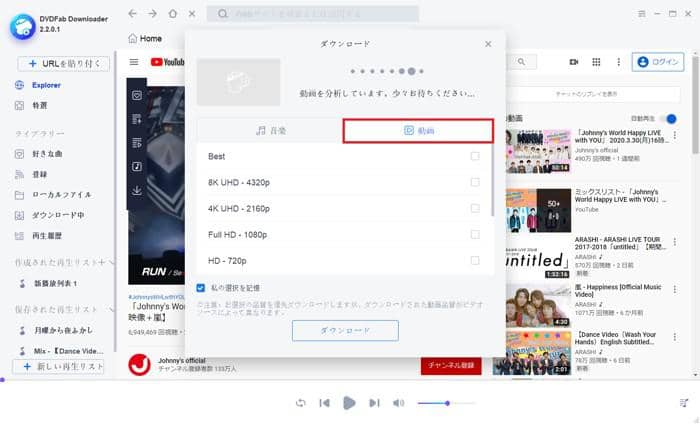Viewport: 700px width, 424px height.
Task: Open ローカルファイル local files
Action: point(61,195)
